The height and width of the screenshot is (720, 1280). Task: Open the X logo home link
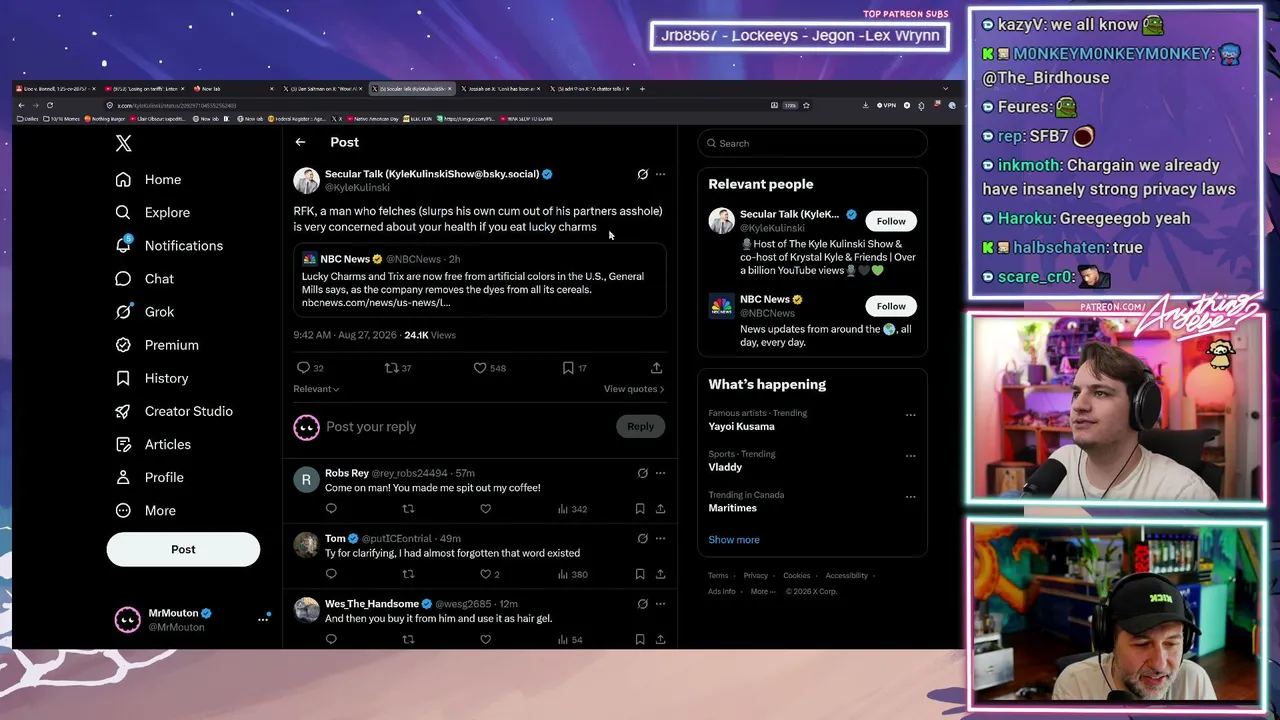[x=123, y=143]
